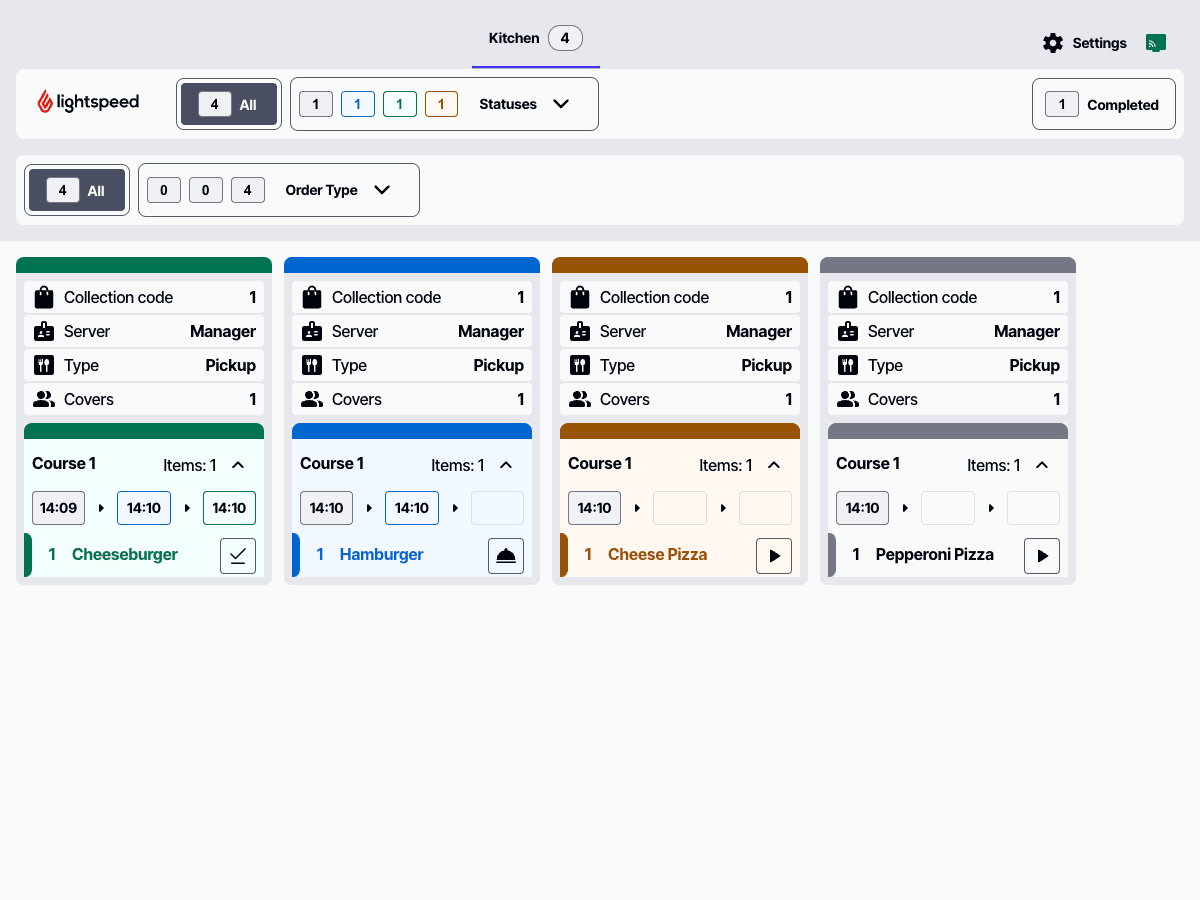Image resolution: width=1200 pixels, height=900 pixels.
Task: Toggle the green status filter badge
Action: [399, 104]
